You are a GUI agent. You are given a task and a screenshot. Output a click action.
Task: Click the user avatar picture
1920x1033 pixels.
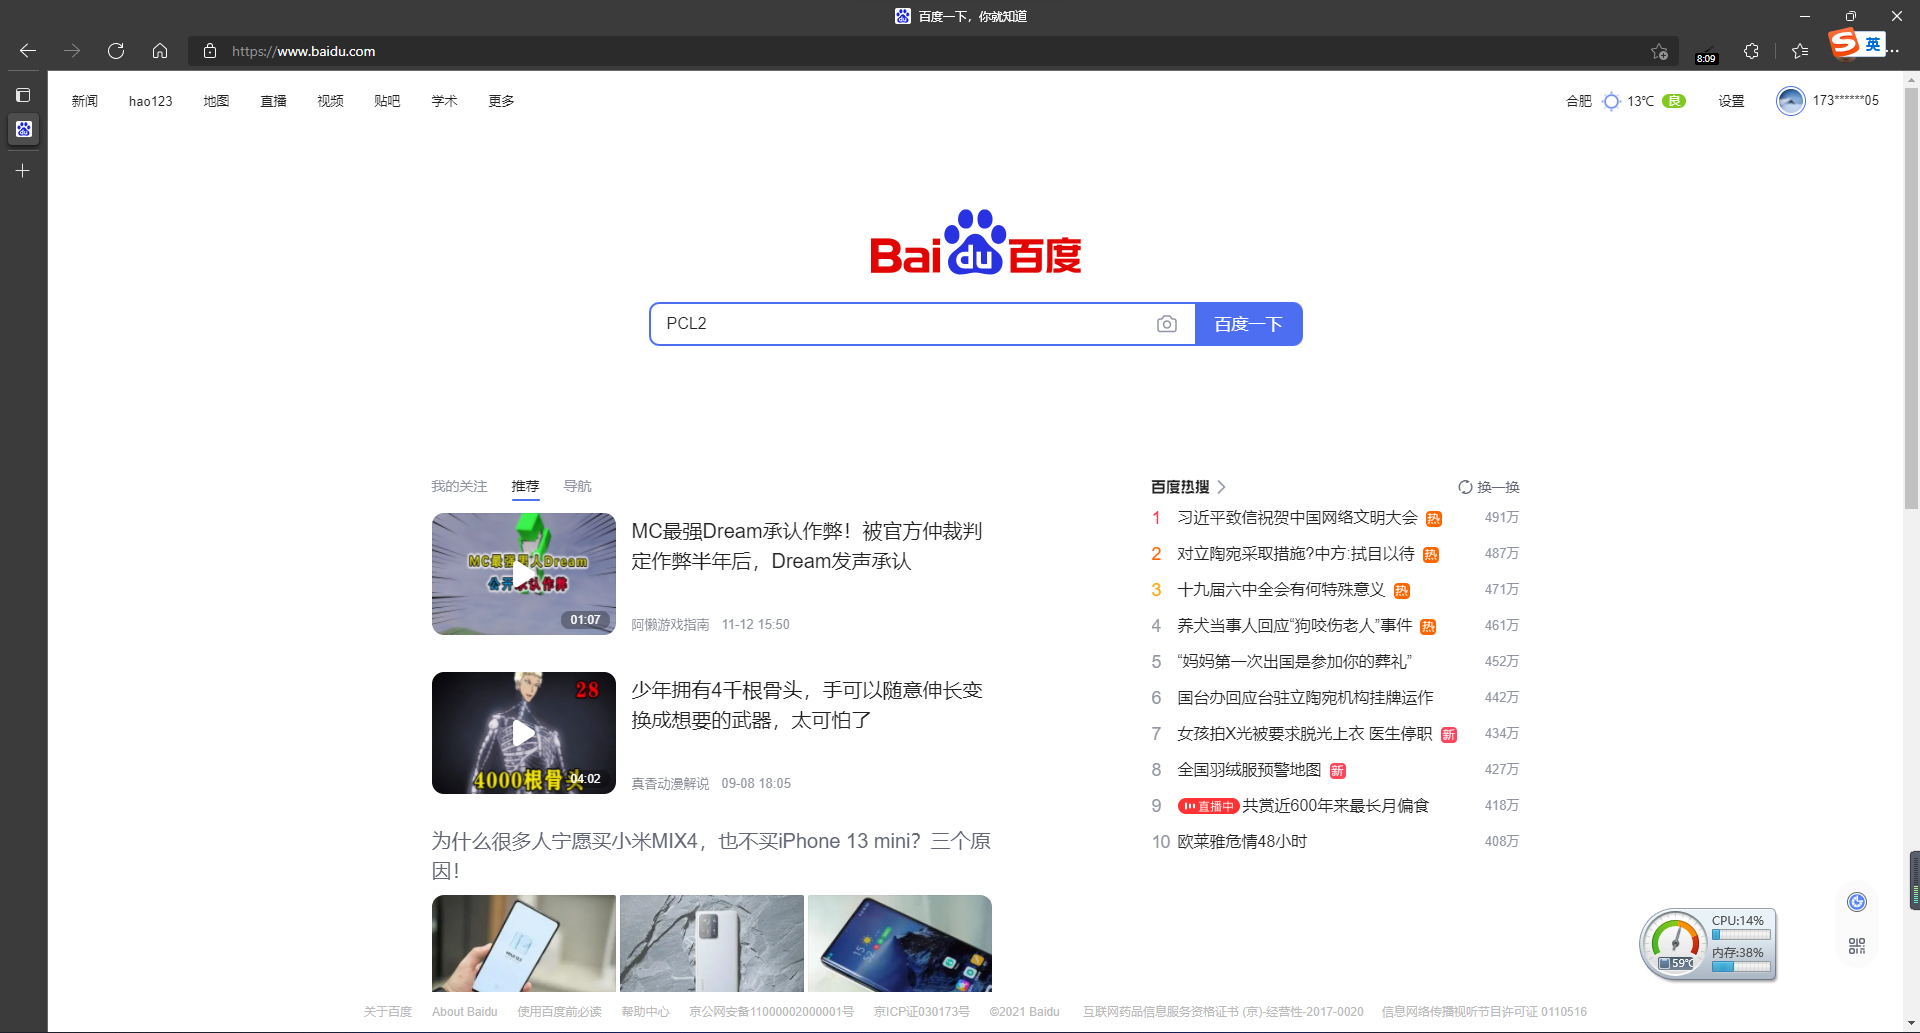coord(1790,101)
